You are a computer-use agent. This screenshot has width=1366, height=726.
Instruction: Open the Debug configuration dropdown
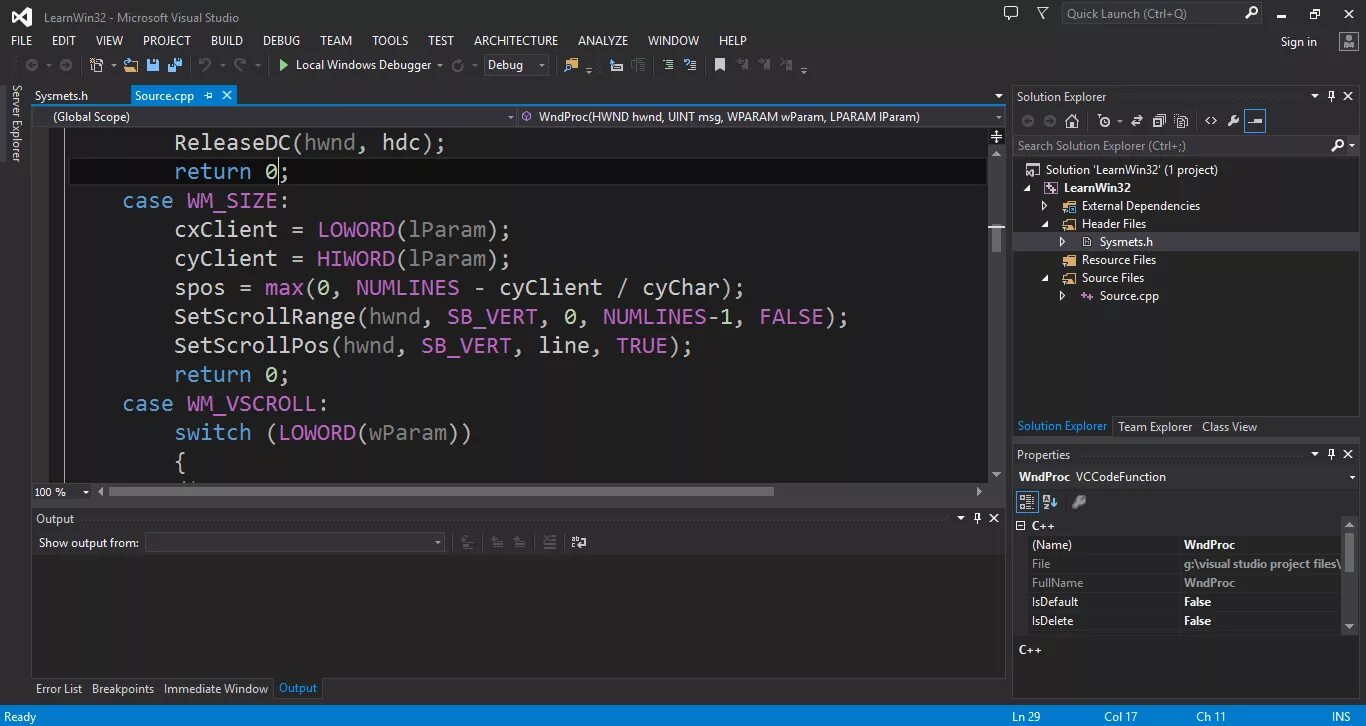516,65
